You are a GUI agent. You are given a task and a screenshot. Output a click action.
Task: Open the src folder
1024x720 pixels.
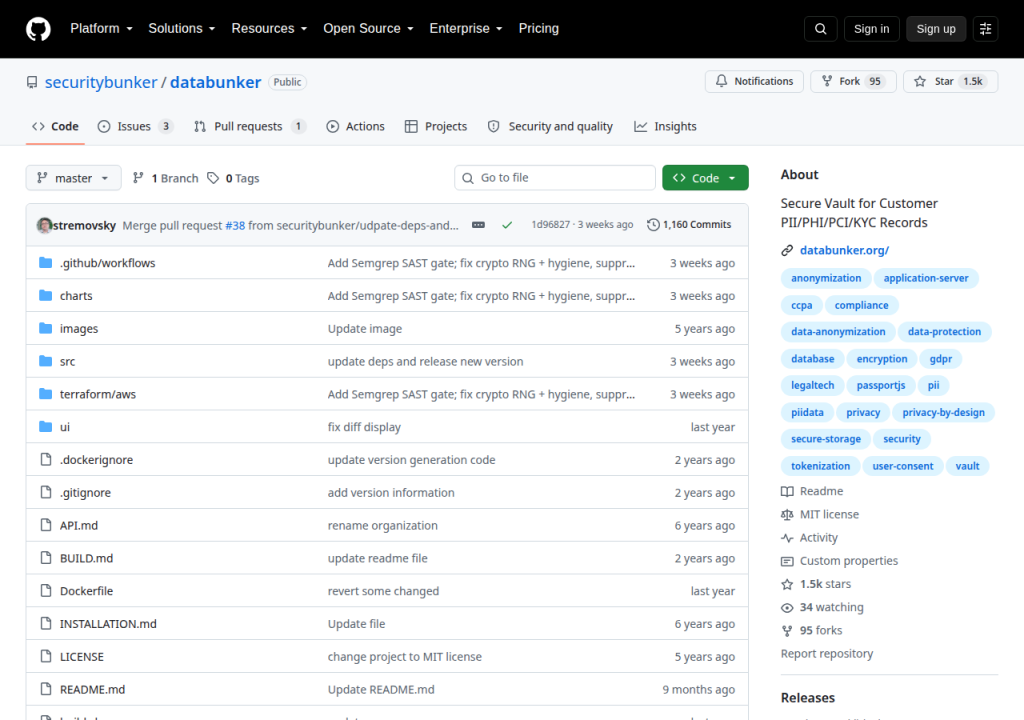[x=67, y=361]
